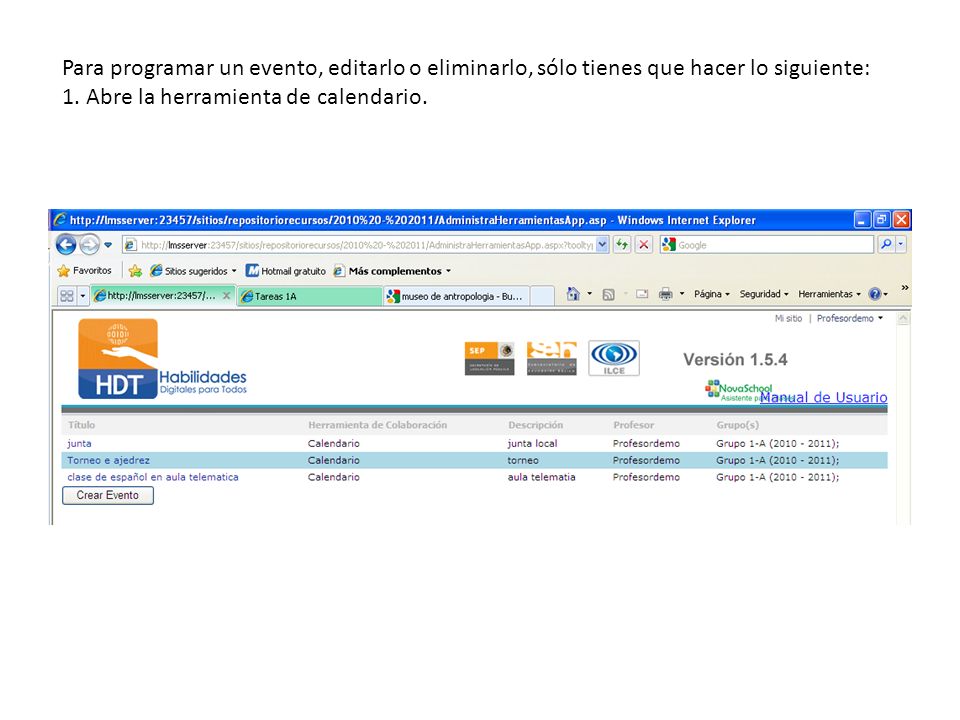Close the lmsserver tab with its X
Image resolution: width=960 pixels, height=720 pixels.
(x=227, y=296)
